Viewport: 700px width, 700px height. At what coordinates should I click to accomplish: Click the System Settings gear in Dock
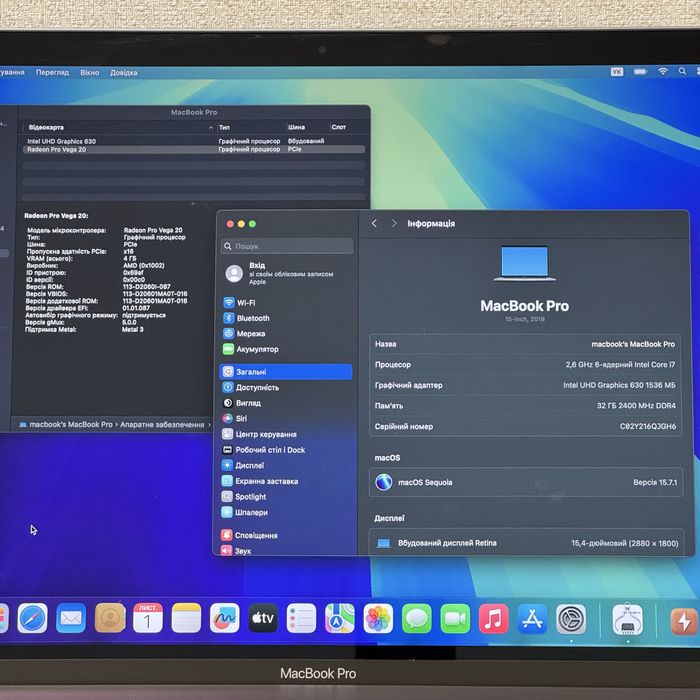tap(571, 619)
